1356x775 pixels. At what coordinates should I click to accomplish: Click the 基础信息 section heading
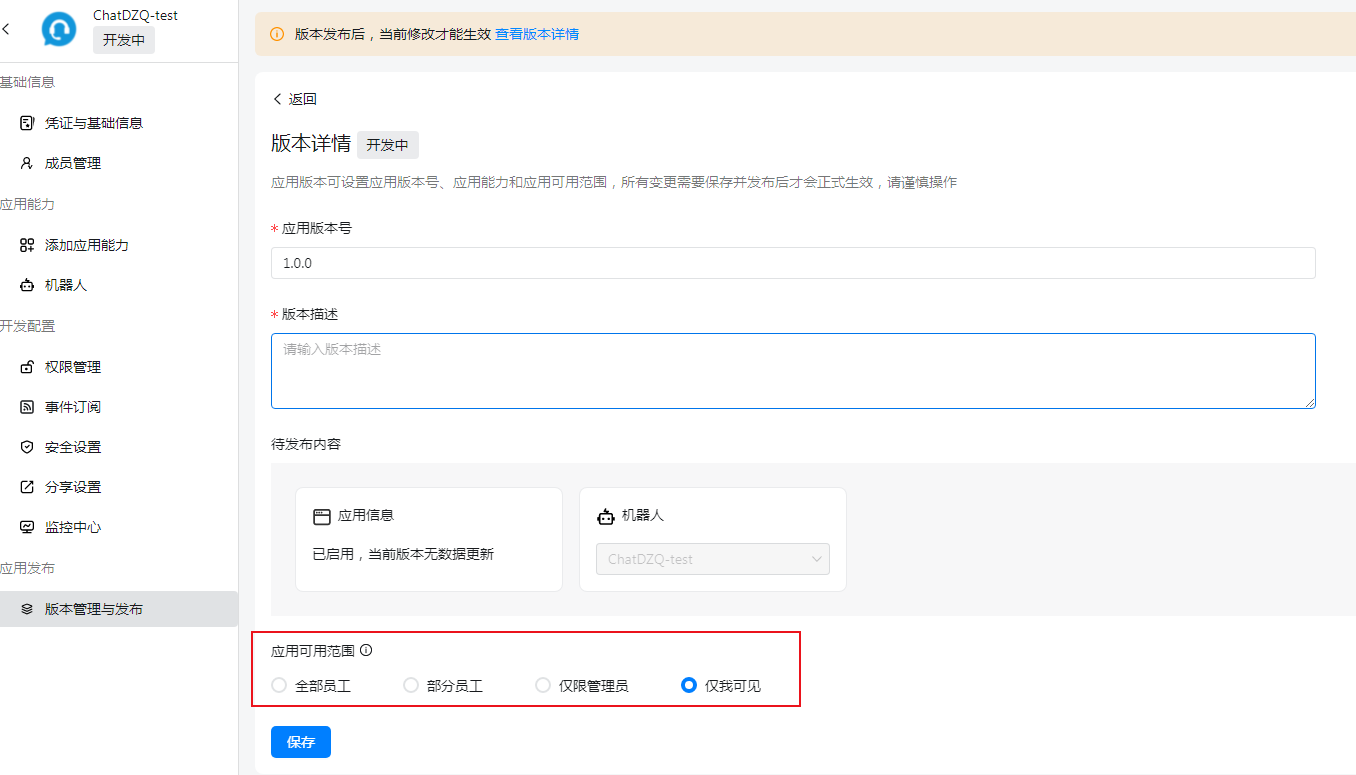coord(27,82)
